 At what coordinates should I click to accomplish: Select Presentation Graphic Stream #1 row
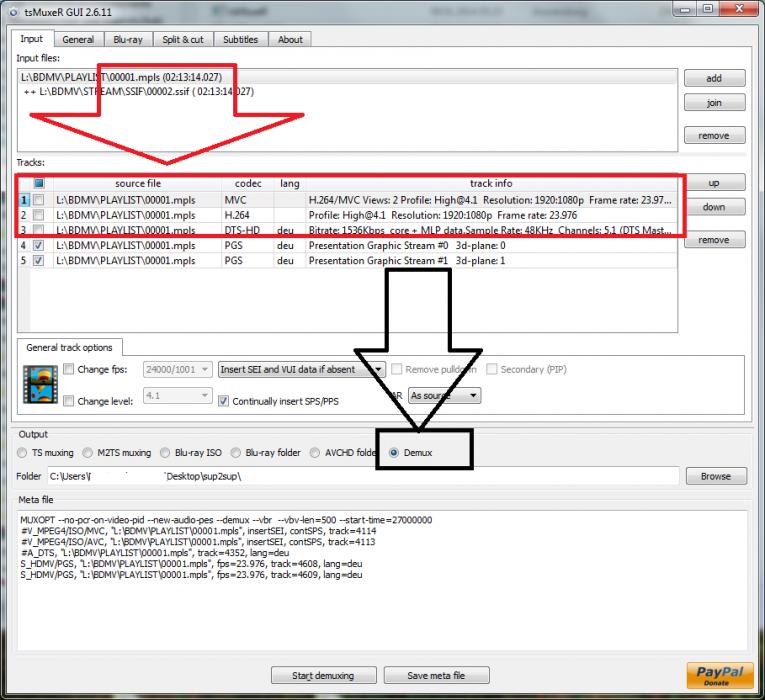pyautogui.click(x=348, y=260)
